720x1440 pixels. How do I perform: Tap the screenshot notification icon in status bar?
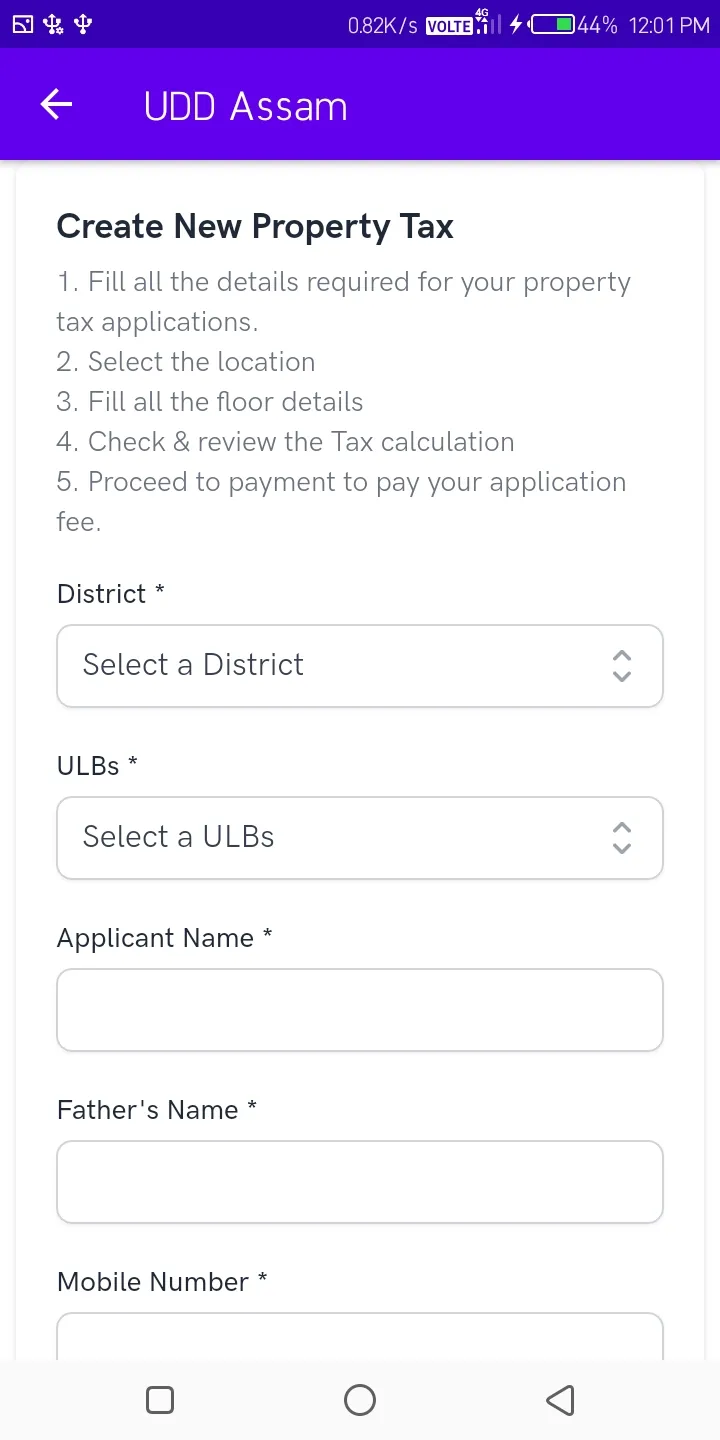tap(23, 25)
